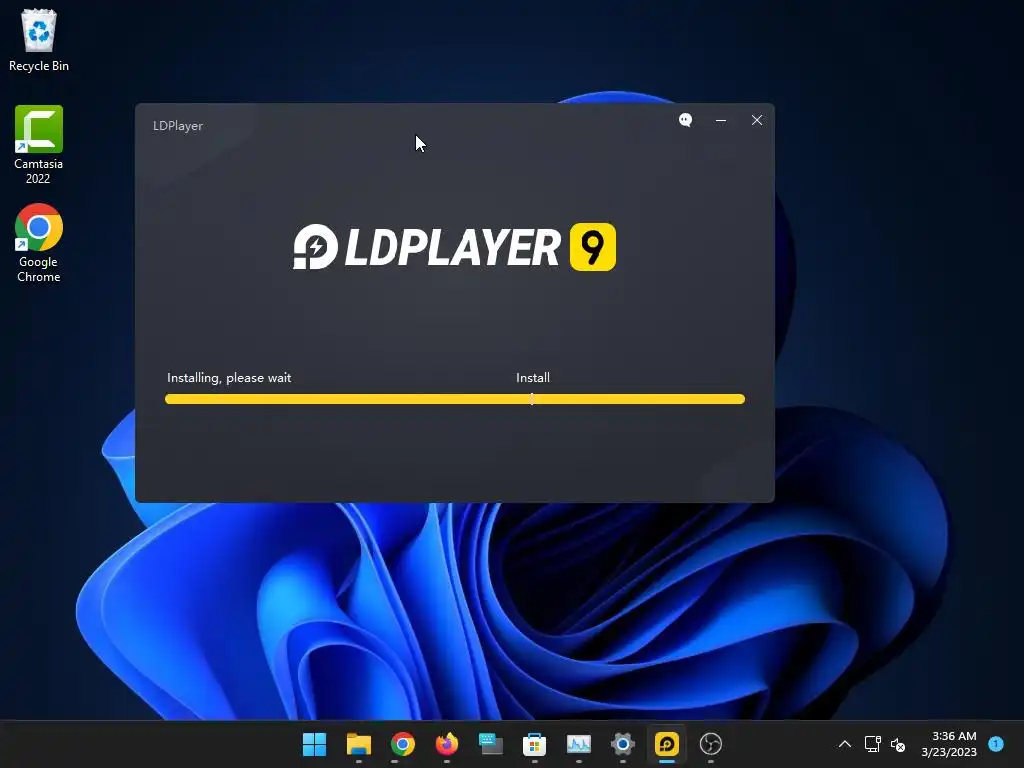Viewport: 1024px width, 768px height.
Task: Launch Firefox from the taskbar
Action: pyautogui.click(x=447, y=744)
